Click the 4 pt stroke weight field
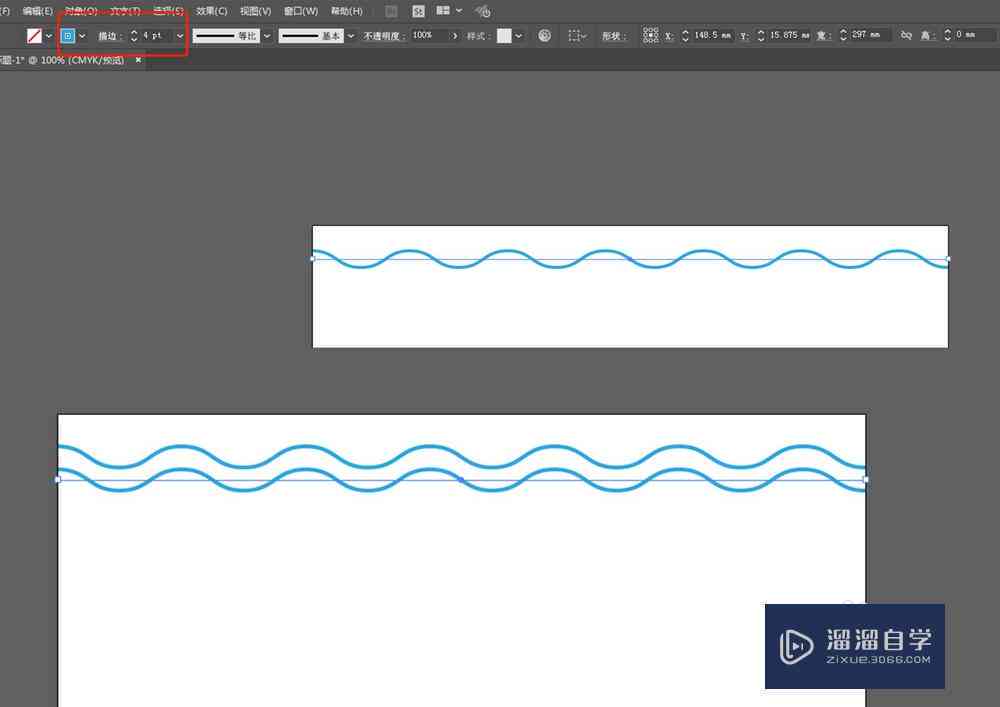This screenshot has height=707, width=1000. tap(156, 36)
